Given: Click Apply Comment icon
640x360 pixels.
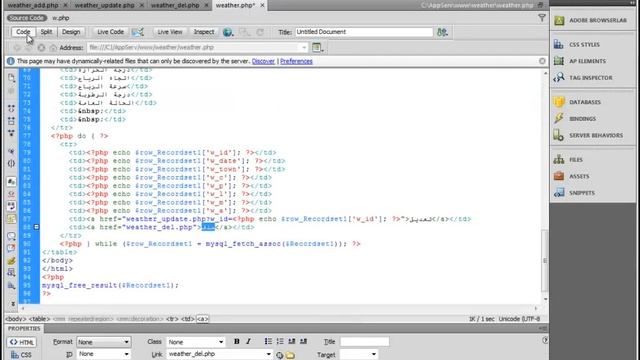Looking at the screenshot, I should [11, 236].
